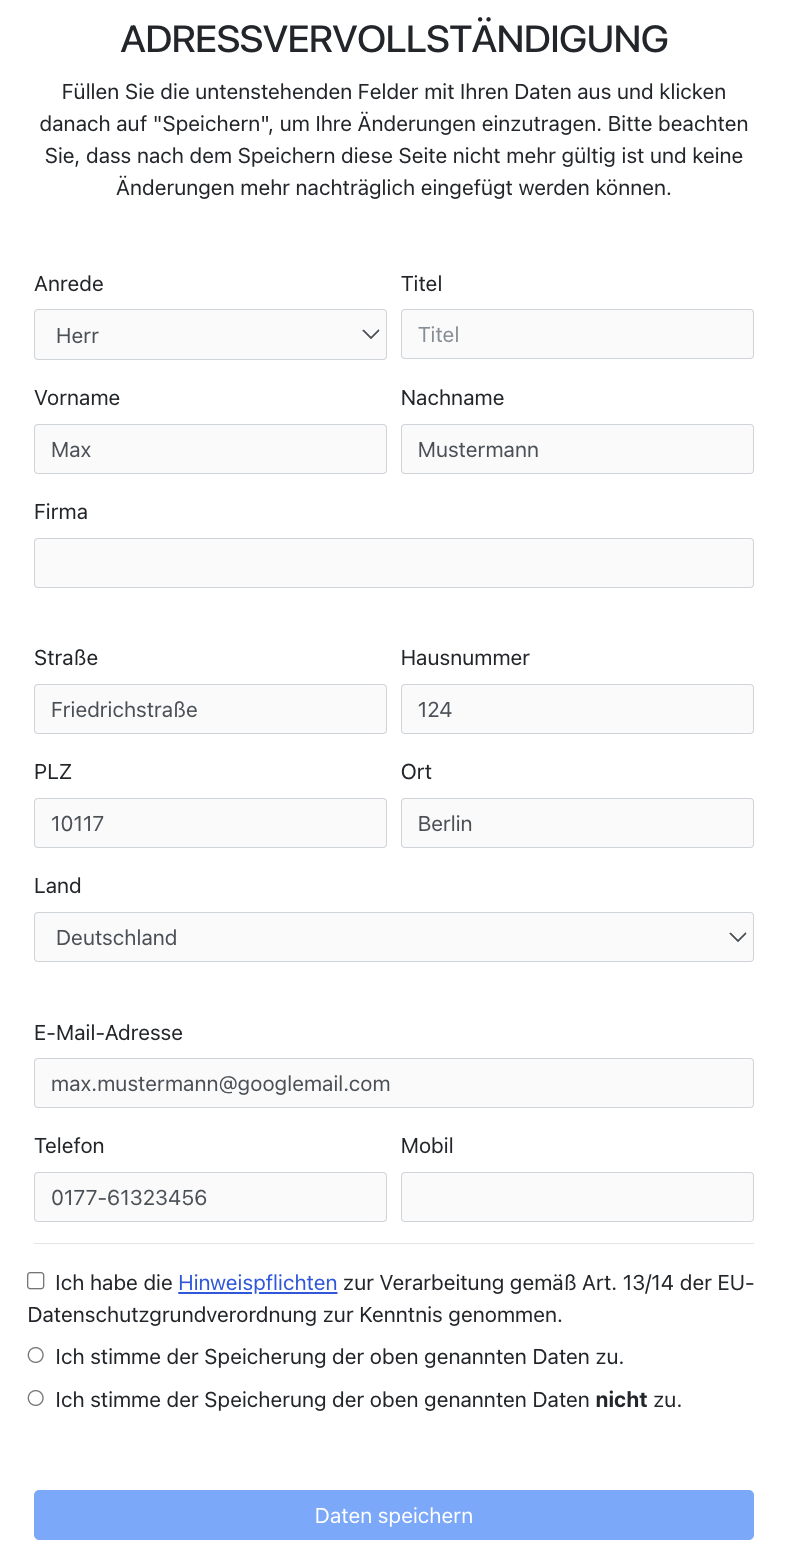Check the Hinweispflichten acknowledgment checkbox
The width and height of the screenshot is (786, 1568).
click(x=36, y=1281)
